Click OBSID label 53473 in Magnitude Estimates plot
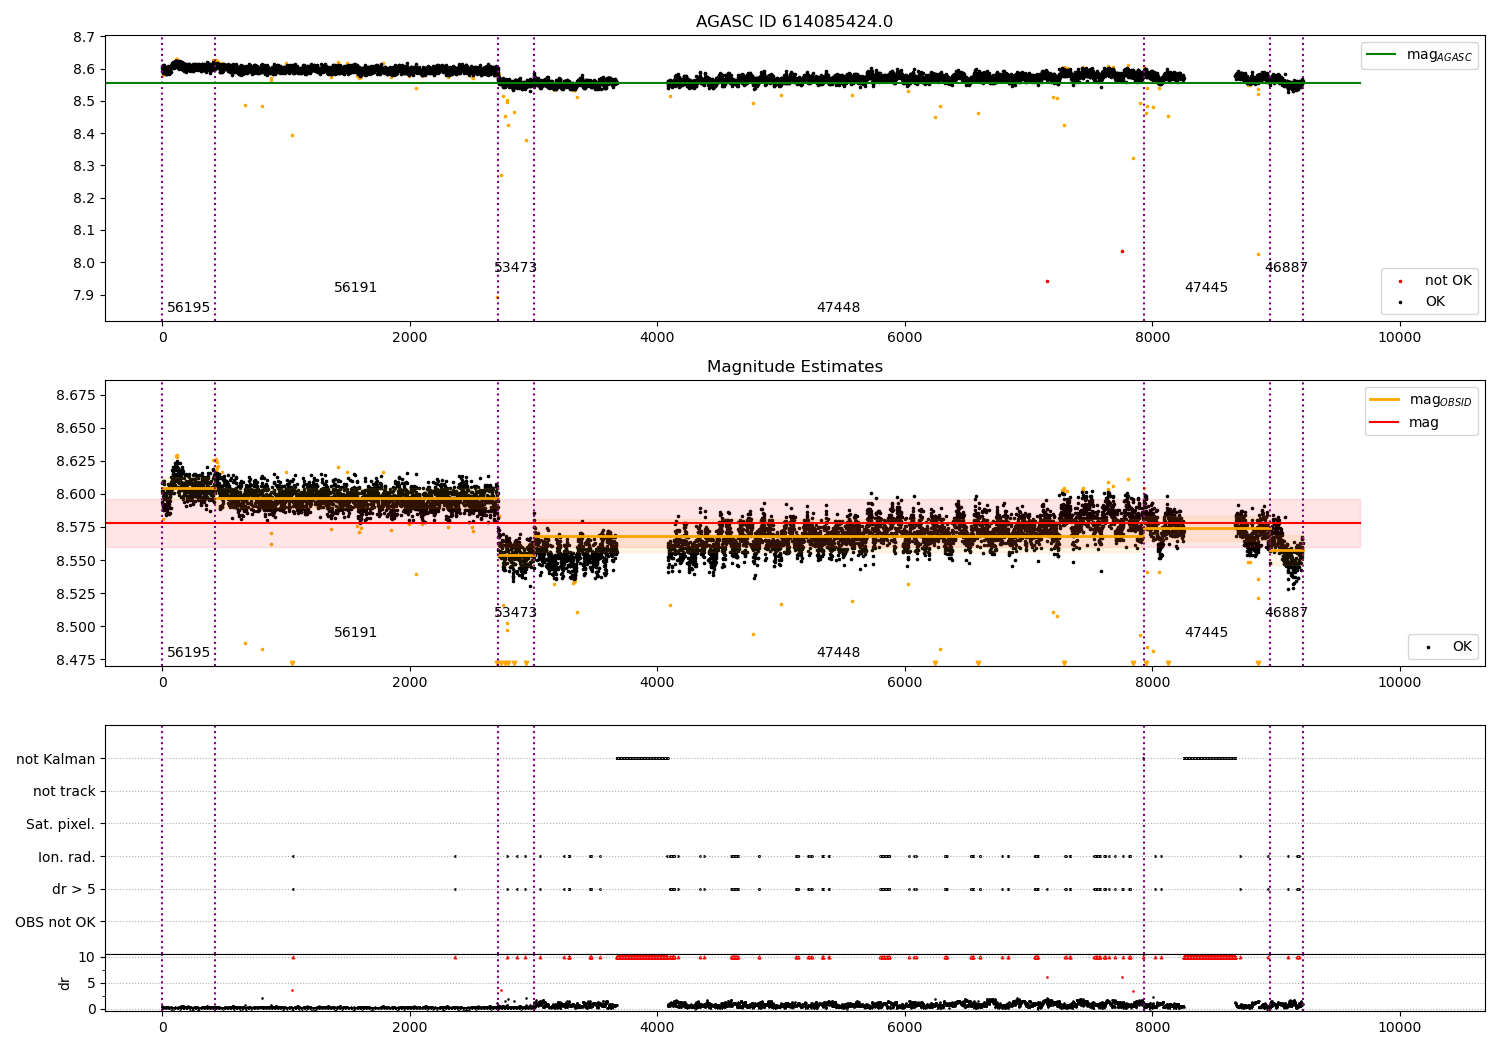 [515, 613]
